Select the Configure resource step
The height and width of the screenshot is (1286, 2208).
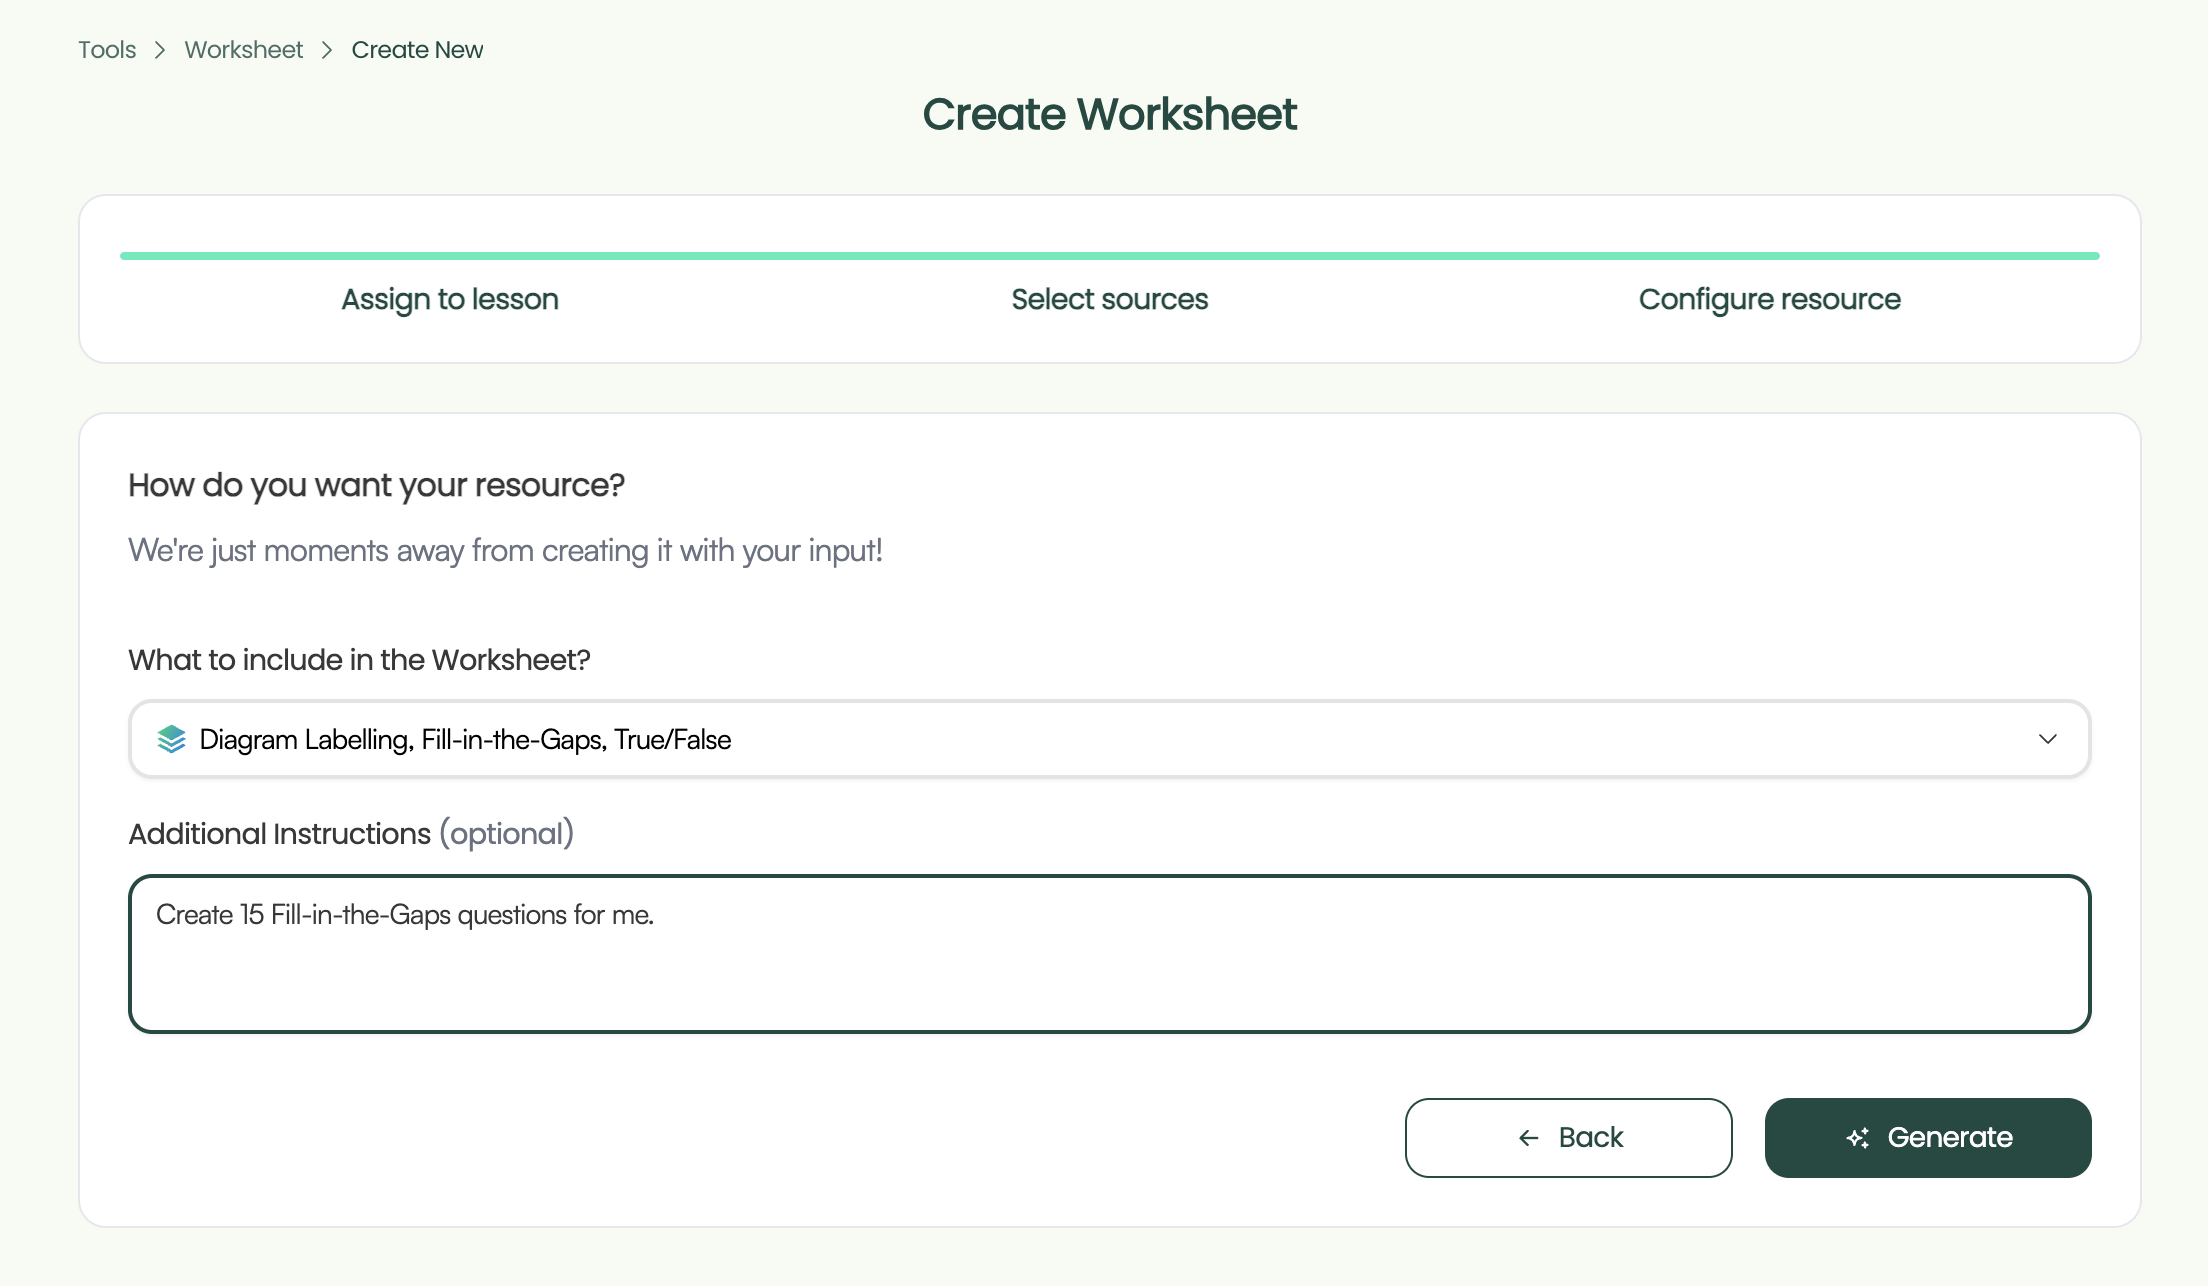point(1769,299)
